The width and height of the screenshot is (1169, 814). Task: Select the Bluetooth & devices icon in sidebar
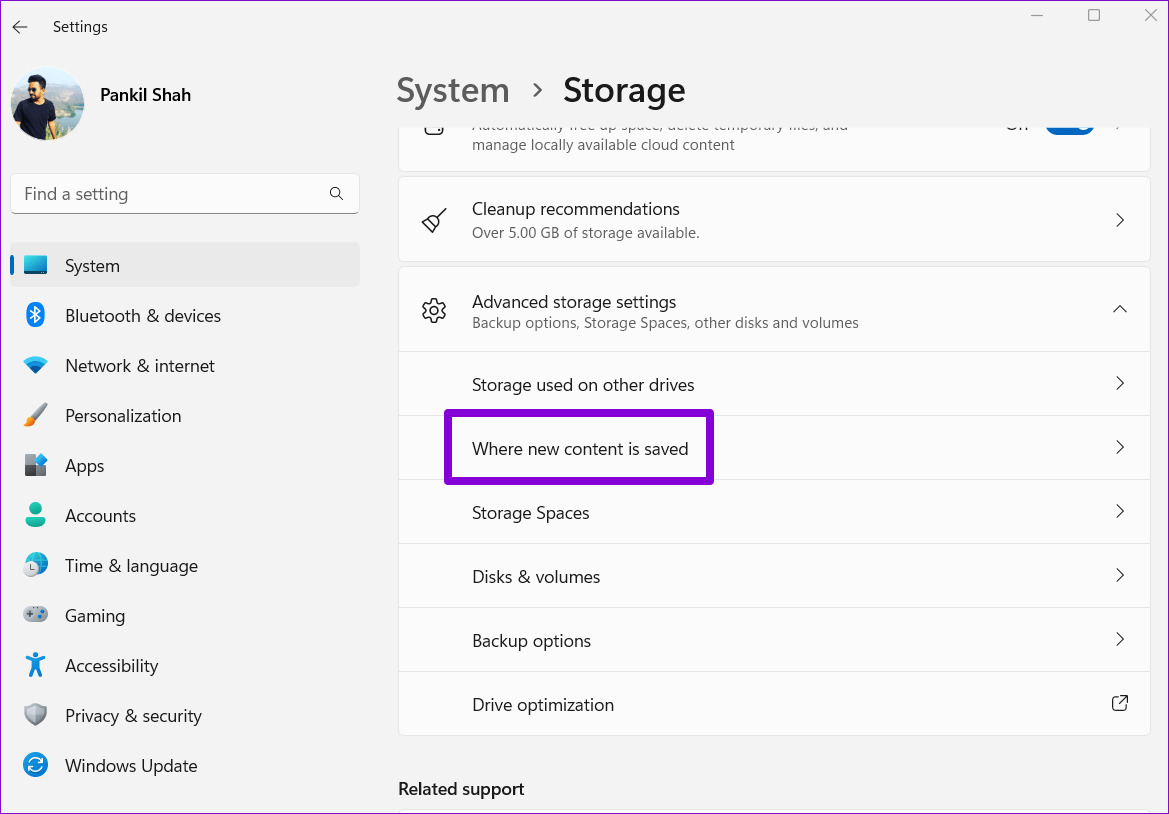pos(36,315)
